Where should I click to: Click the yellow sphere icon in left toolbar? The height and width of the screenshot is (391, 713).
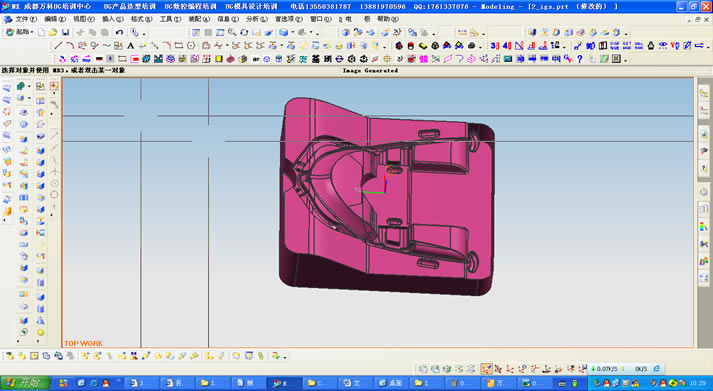[x=40, y=332]
